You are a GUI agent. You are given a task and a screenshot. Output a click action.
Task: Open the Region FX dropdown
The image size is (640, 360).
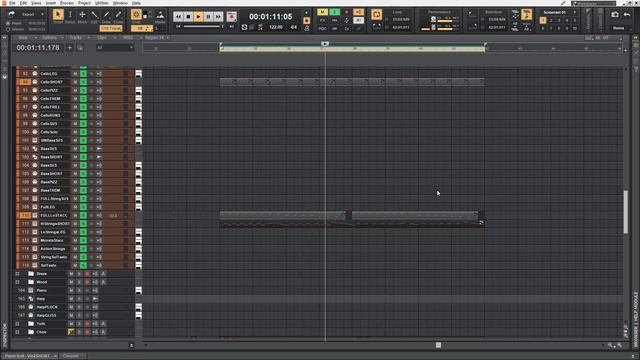[157, 38]
